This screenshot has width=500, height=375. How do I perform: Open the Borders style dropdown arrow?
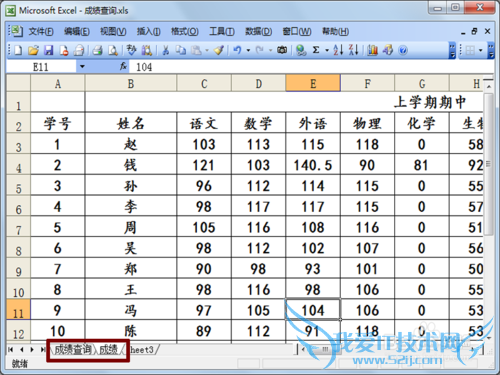point(481,50)
